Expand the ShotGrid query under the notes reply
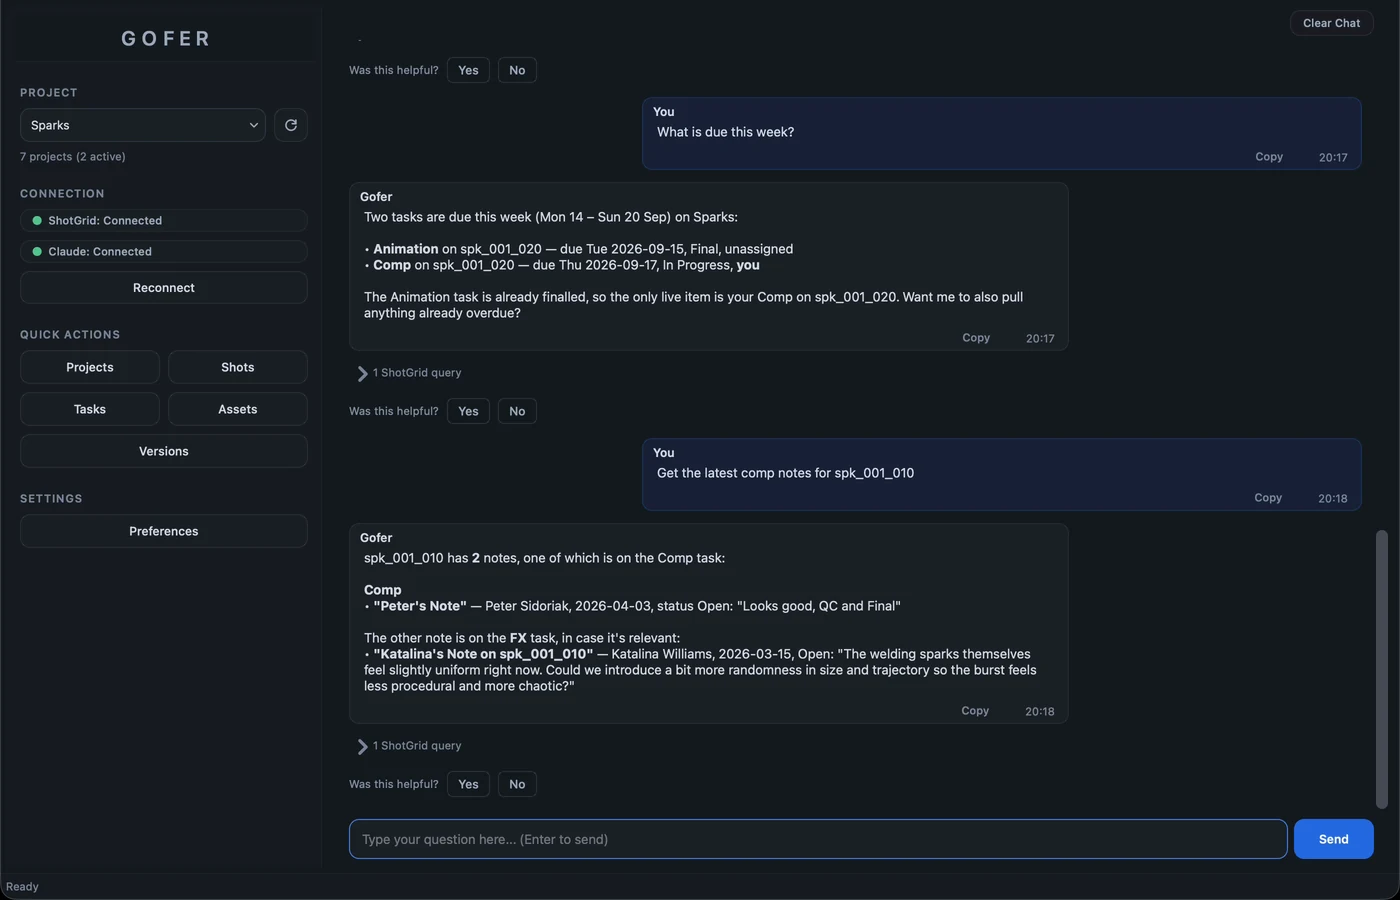Image resolution: width=1400 pixels, height=900 pixels. pyautogui.click(x=409, y=746)
